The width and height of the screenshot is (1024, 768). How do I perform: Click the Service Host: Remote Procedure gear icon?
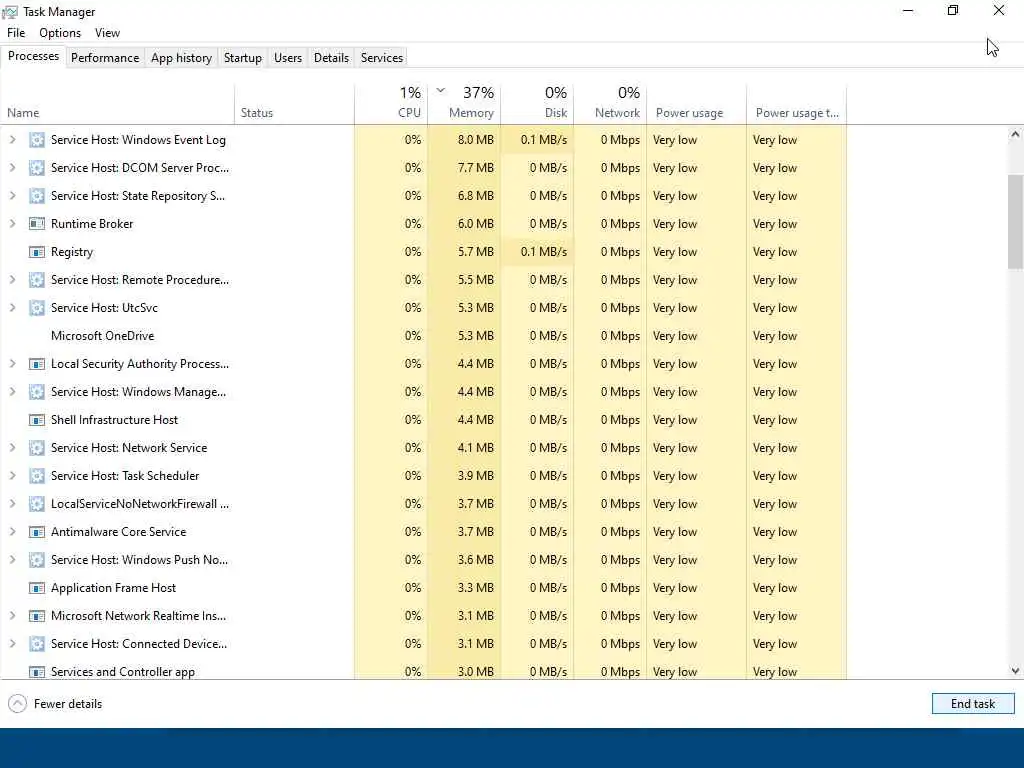point(37,280)
